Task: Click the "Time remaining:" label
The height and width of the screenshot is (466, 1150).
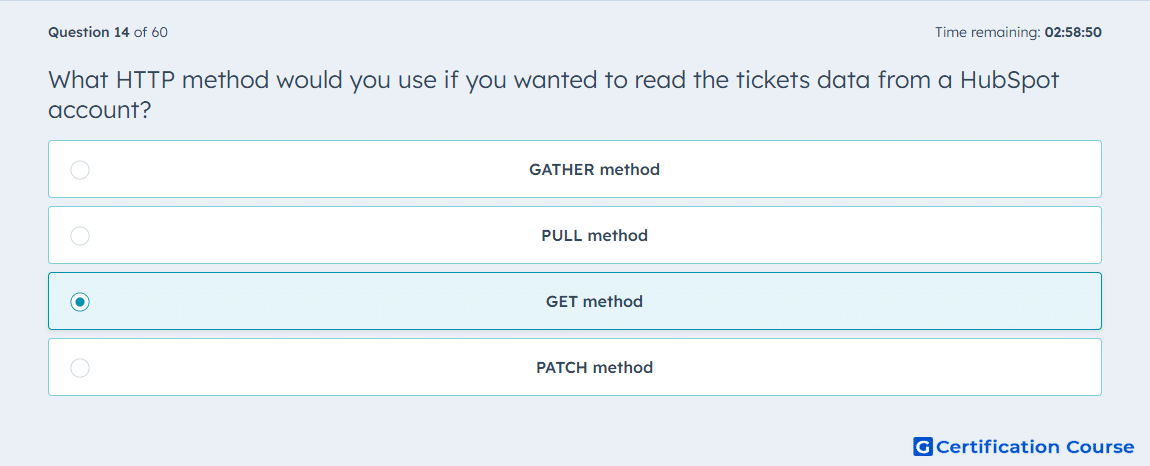Action: point(987,32)
